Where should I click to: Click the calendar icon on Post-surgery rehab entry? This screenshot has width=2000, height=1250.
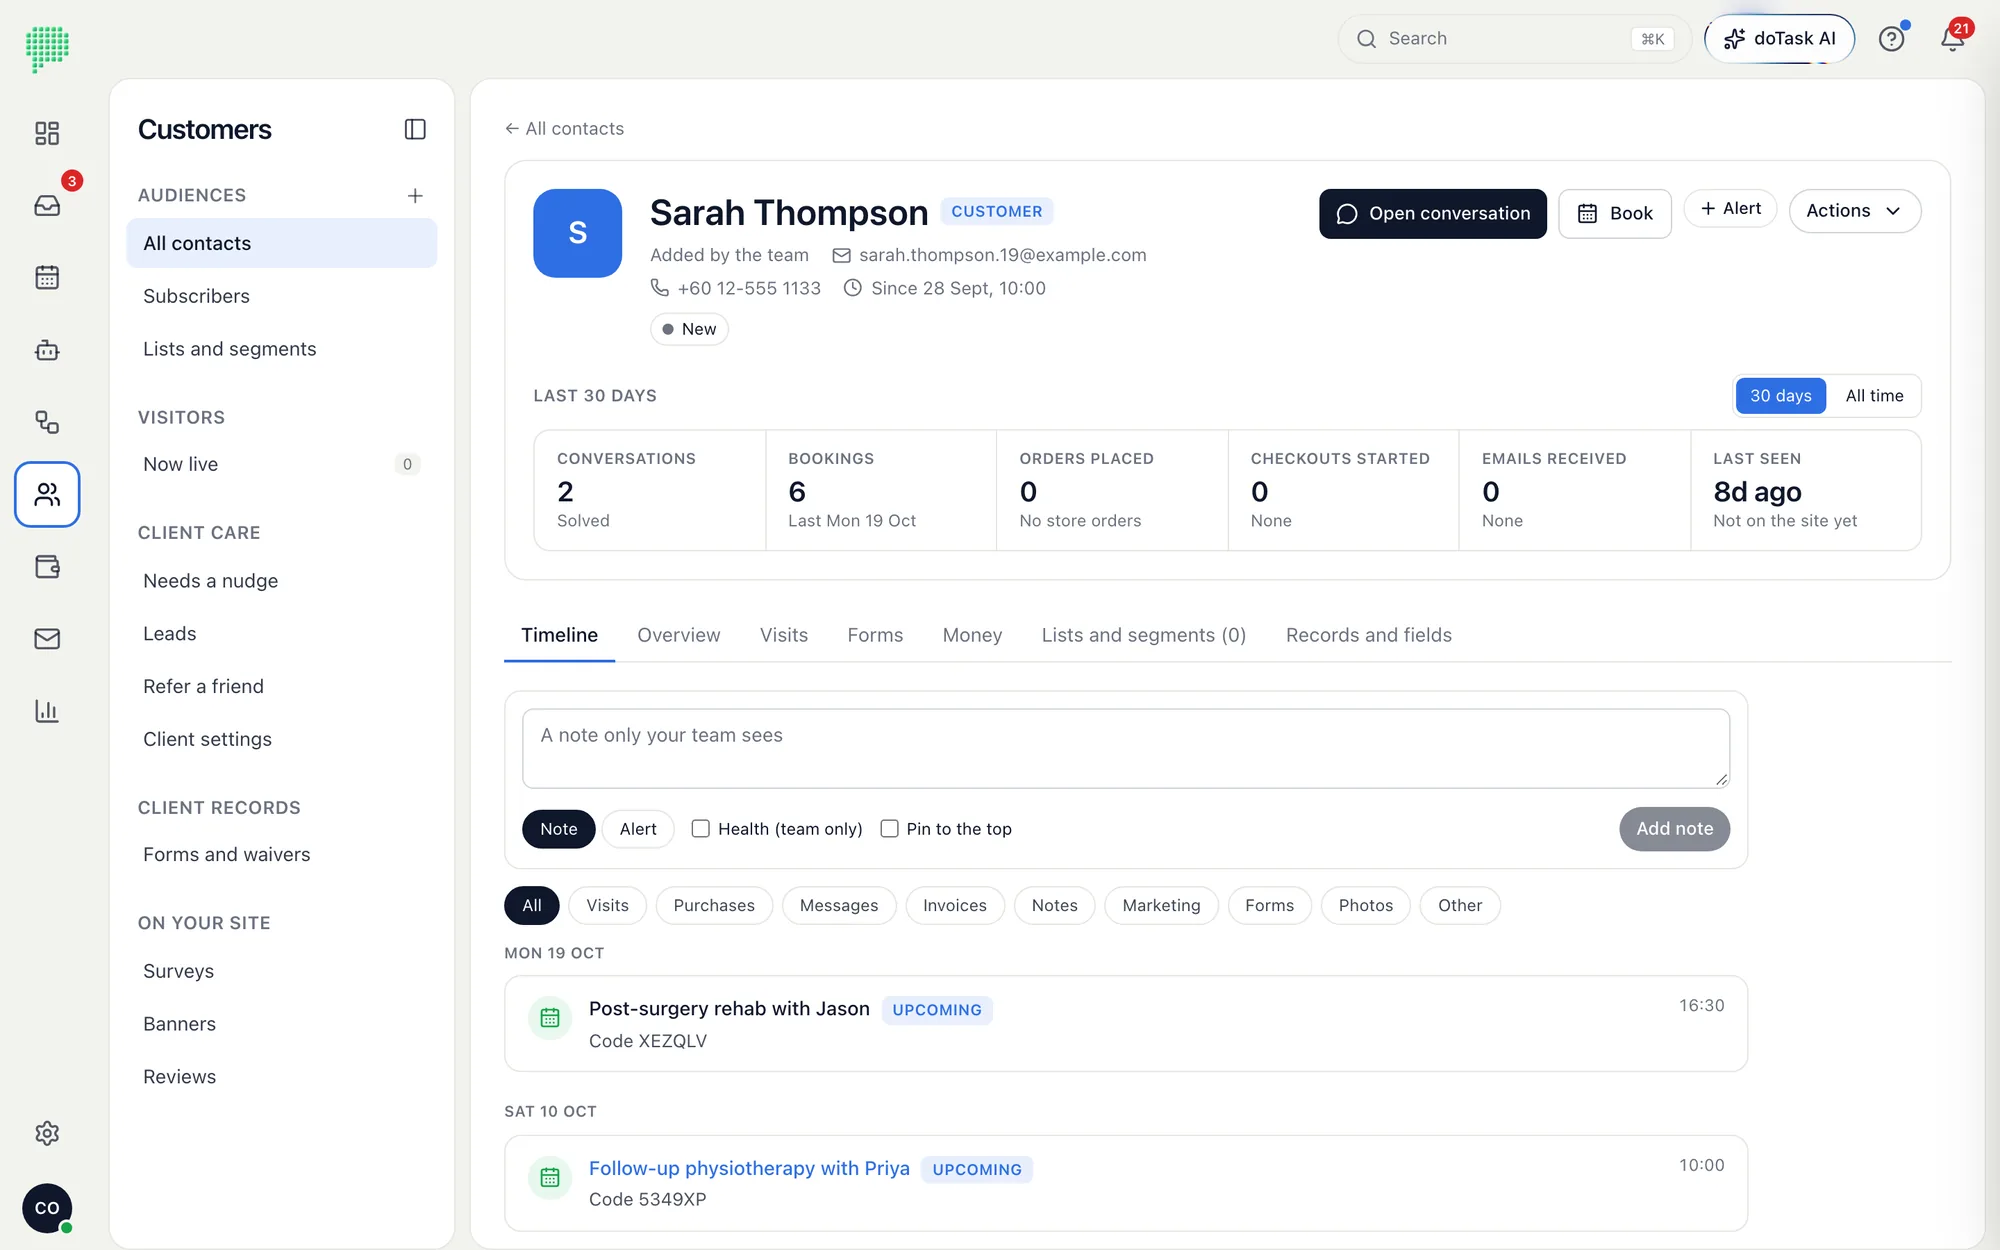click(550, 1018)
